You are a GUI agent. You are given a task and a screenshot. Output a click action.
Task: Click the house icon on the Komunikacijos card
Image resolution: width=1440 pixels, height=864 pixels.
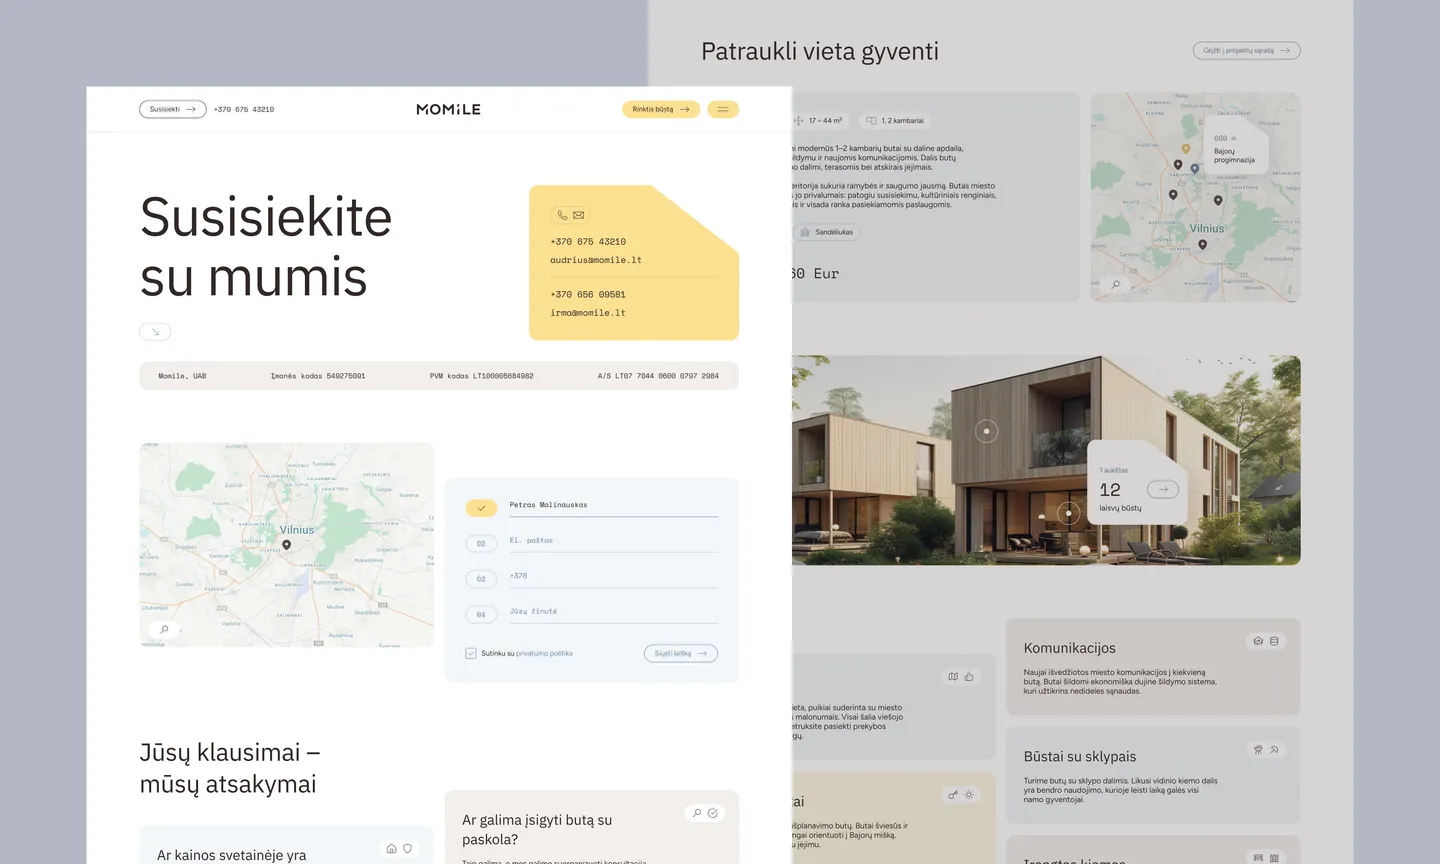point(1258,641)
